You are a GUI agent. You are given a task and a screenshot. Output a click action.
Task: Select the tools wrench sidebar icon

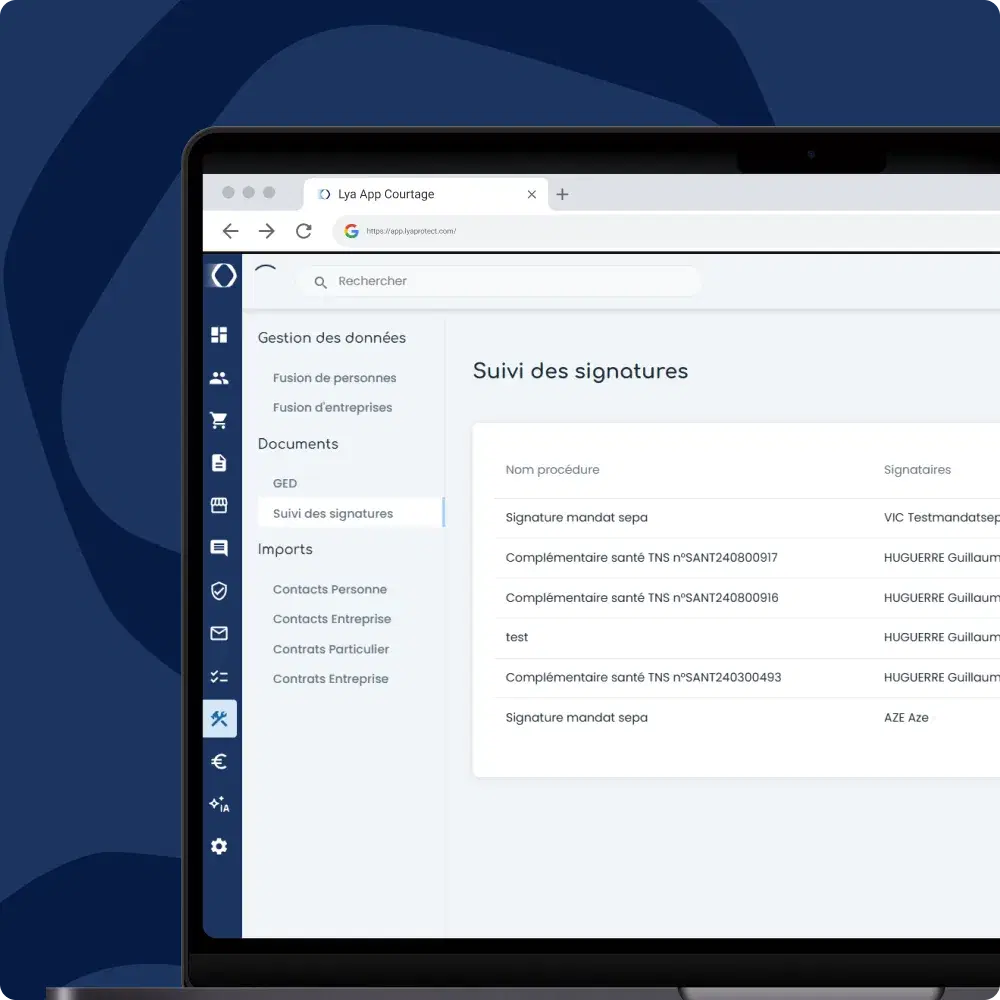click(x=219, y=719)
